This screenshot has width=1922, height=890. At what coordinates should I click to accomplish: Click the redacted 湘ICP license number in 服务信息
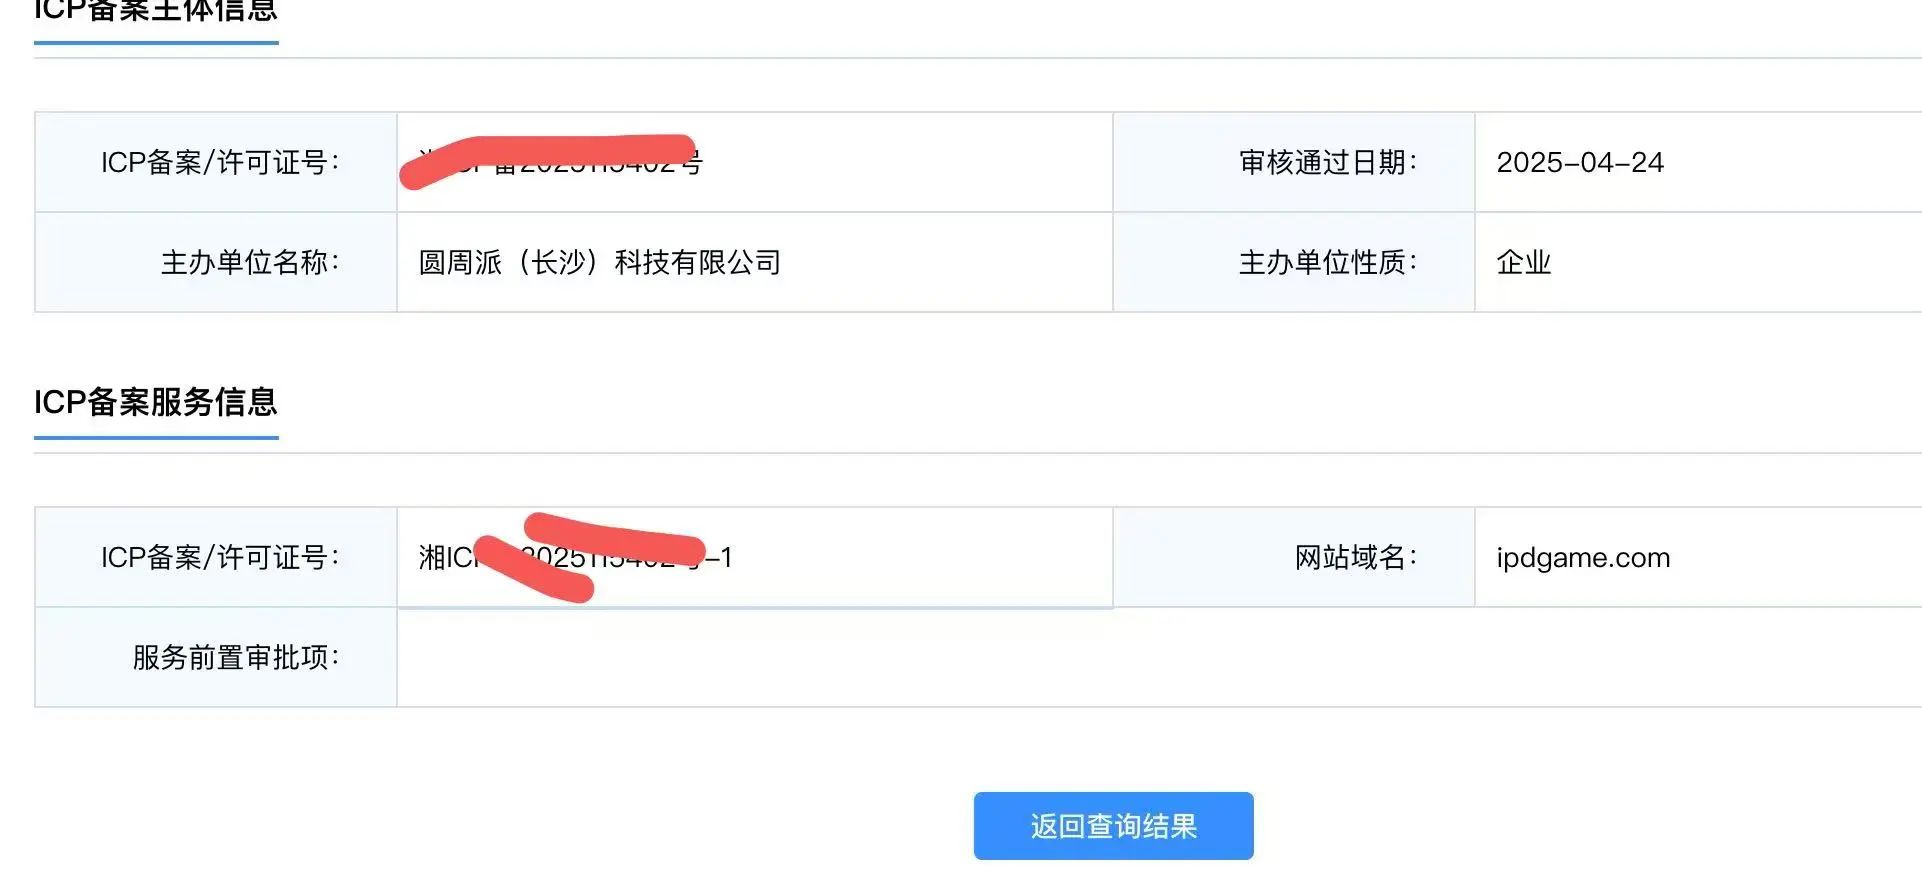(575, 557)
